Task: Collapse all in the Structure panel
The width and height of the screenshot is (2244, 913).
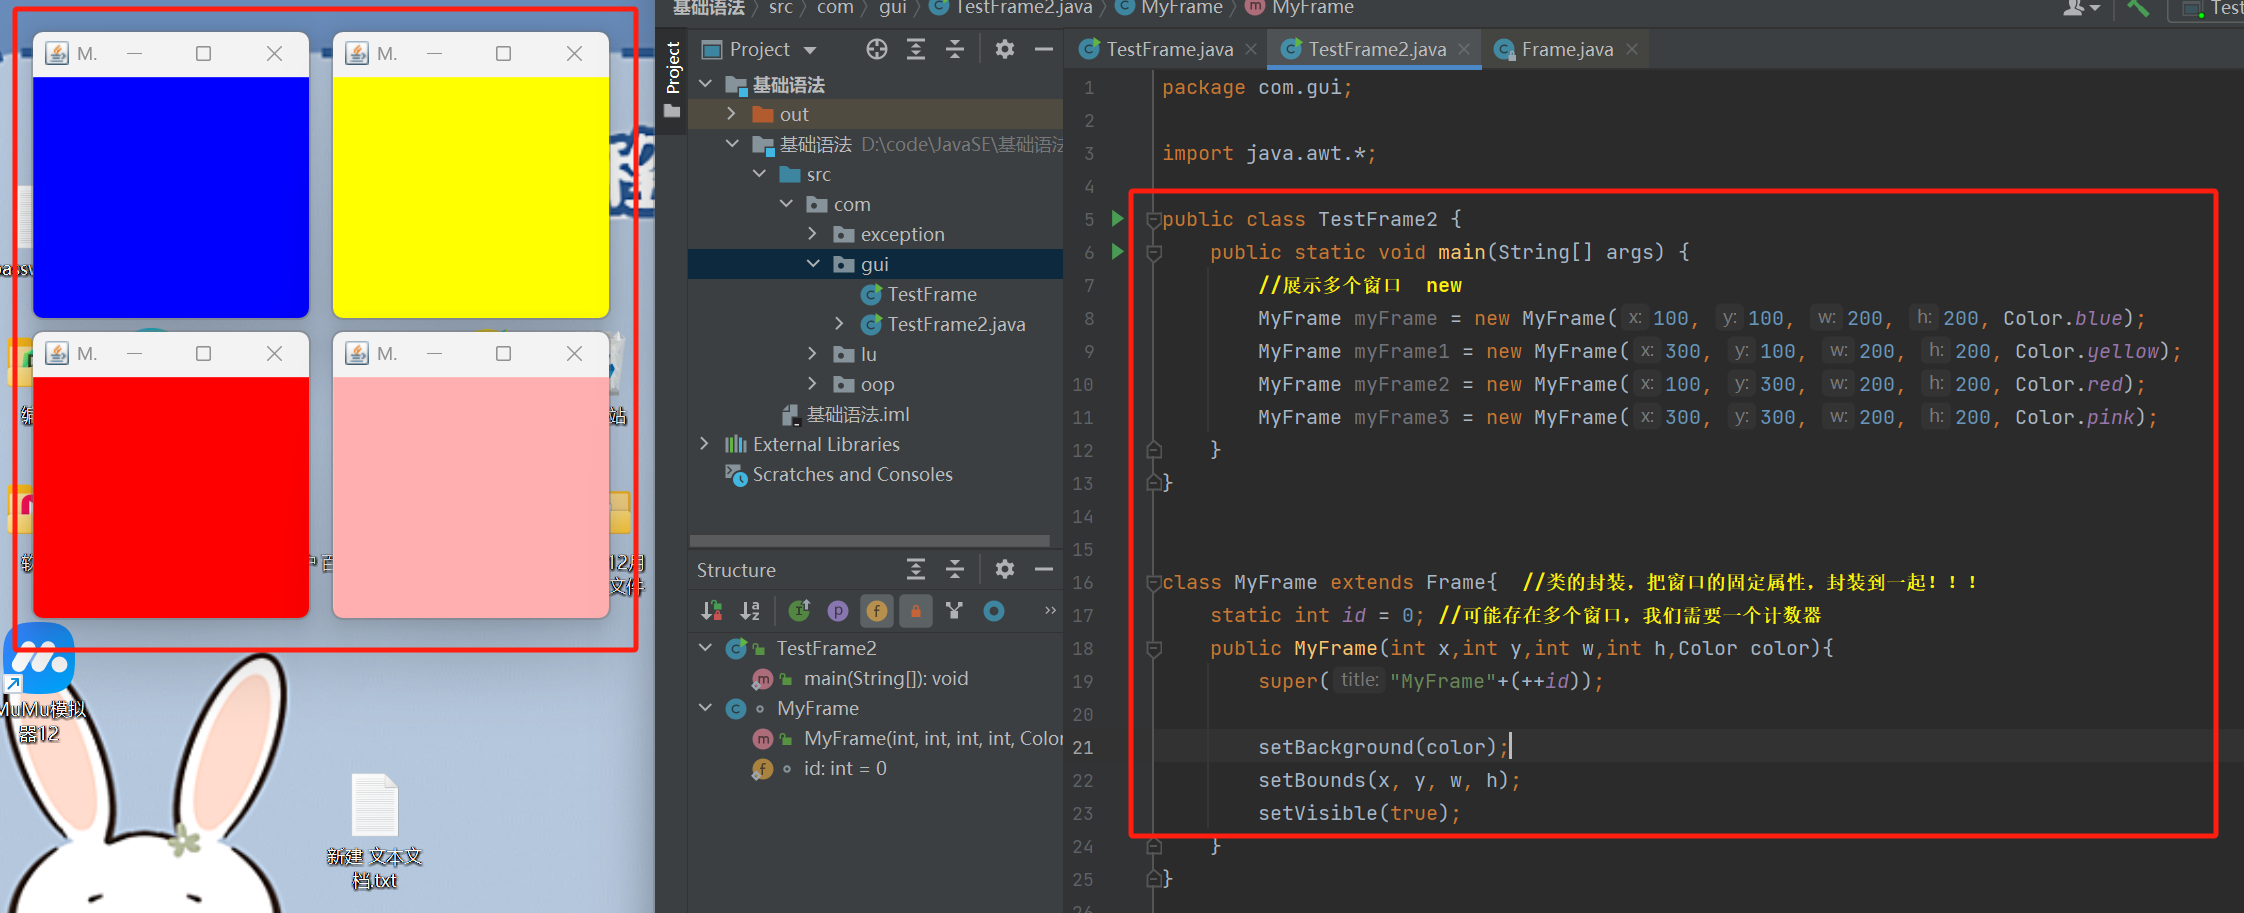Action: point(955,570)
